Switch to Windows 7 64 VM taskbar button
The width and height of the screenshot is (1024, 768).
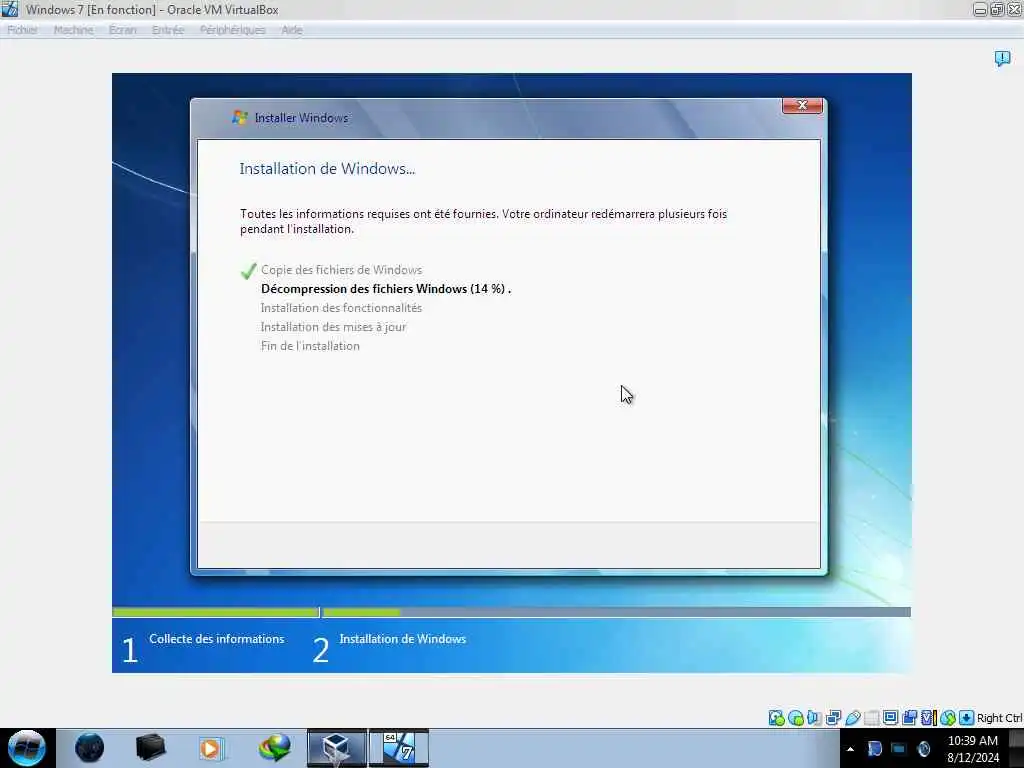(399, 748)
